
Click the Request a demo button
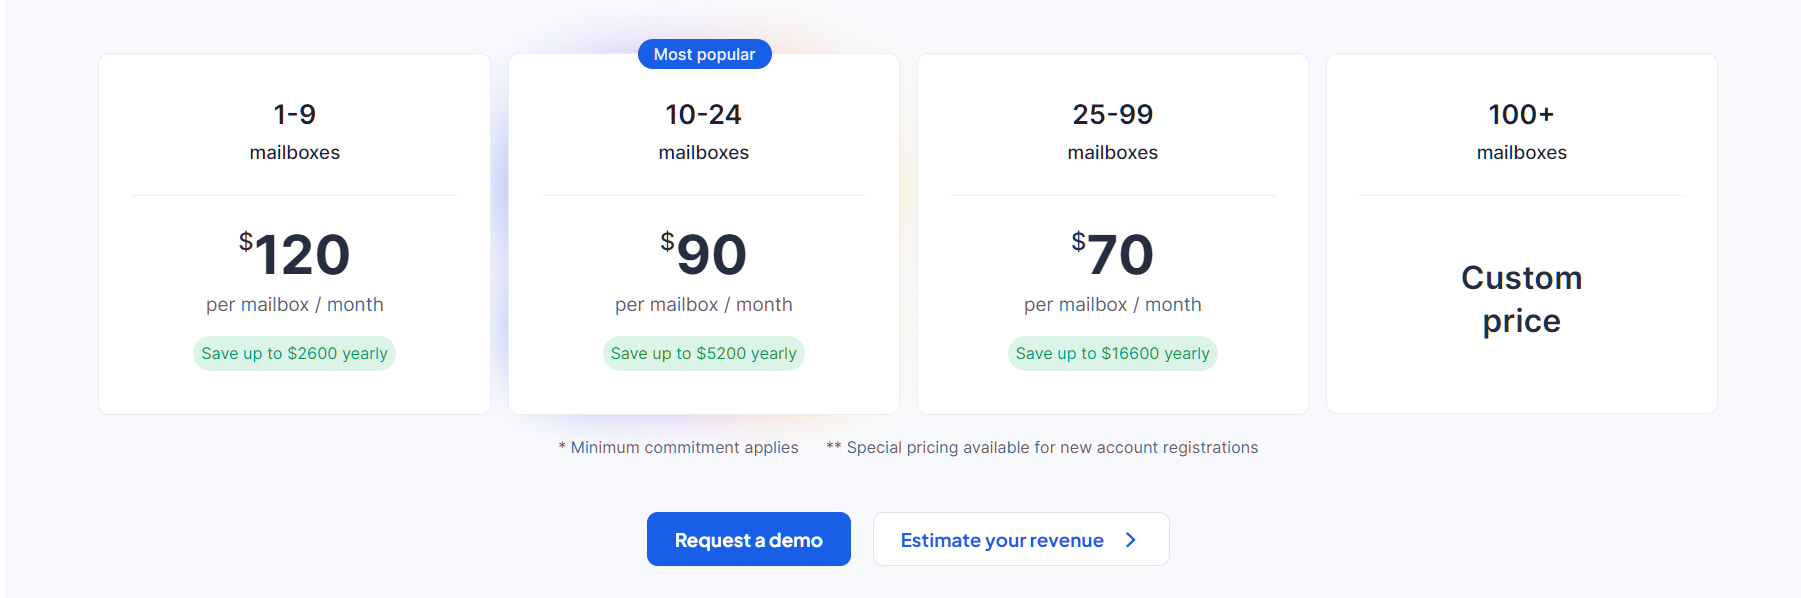click(x=748, y=539)
